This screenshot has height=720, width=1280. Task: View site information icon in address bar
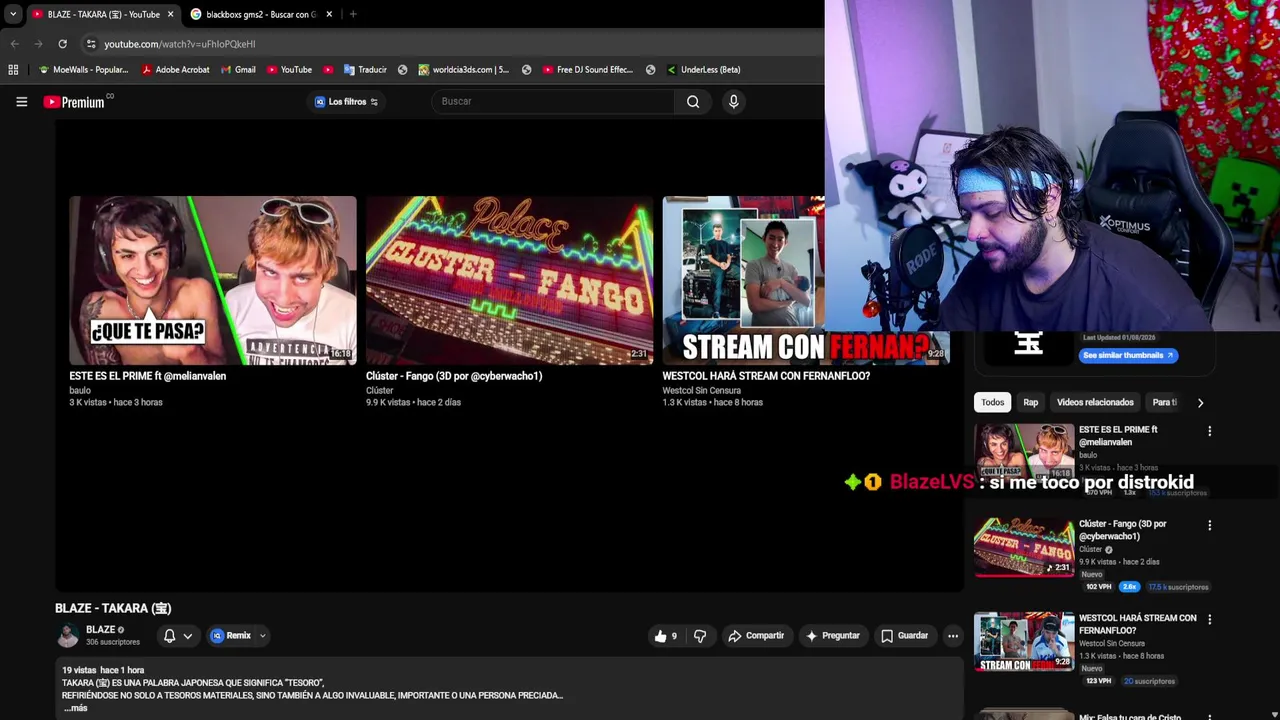[x=91, y=44]
